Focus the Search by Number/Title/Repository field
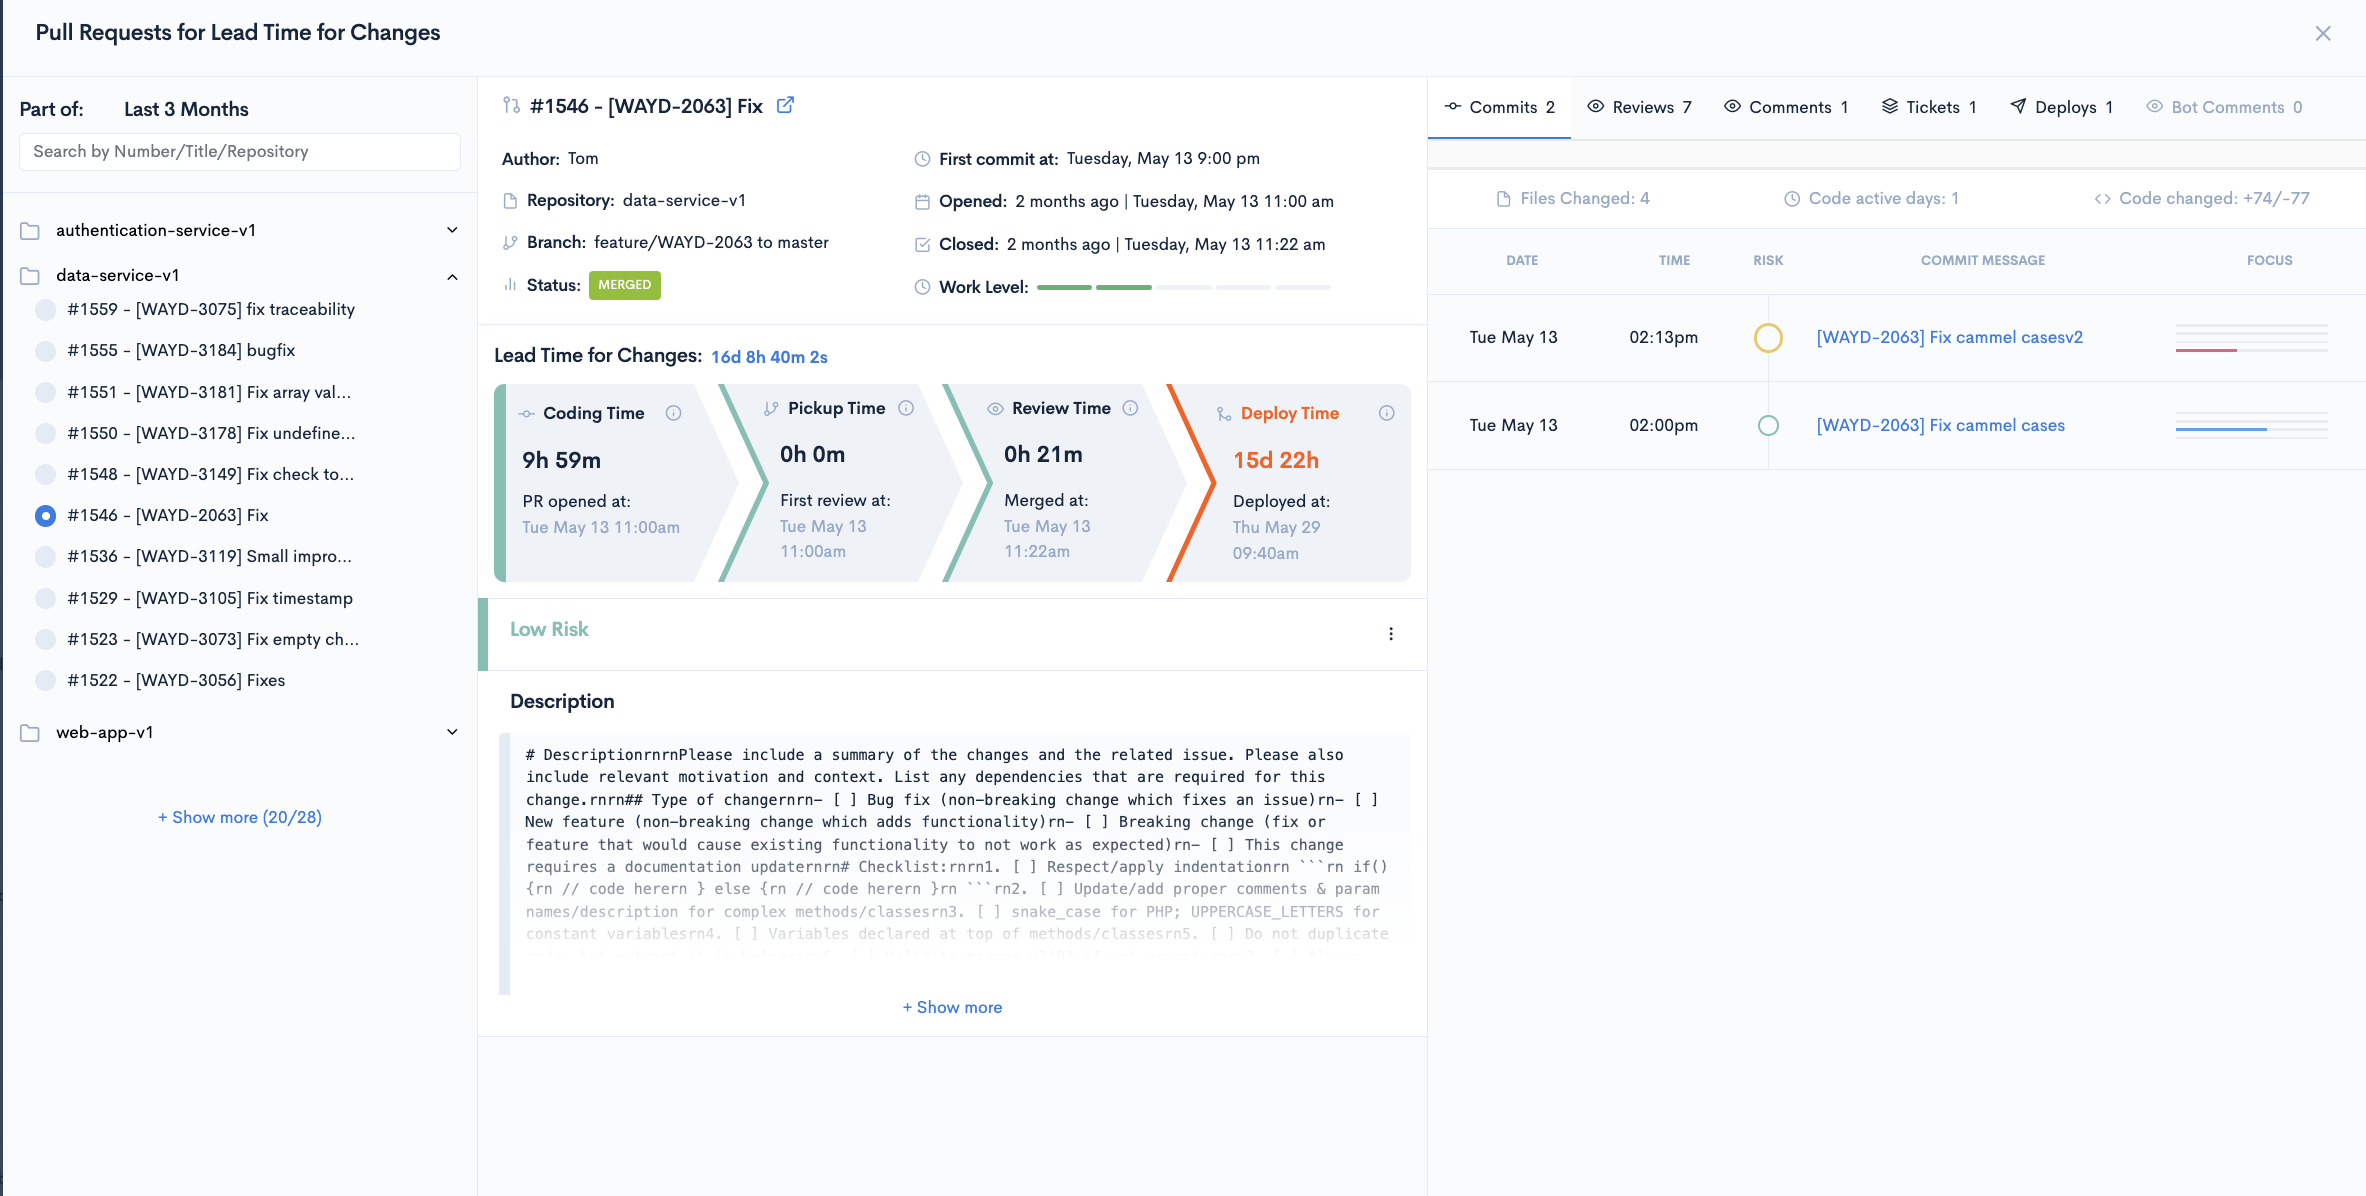The height and width of the screenshot is (1196, 2366). pyautogui.click(x=240, y=152)
